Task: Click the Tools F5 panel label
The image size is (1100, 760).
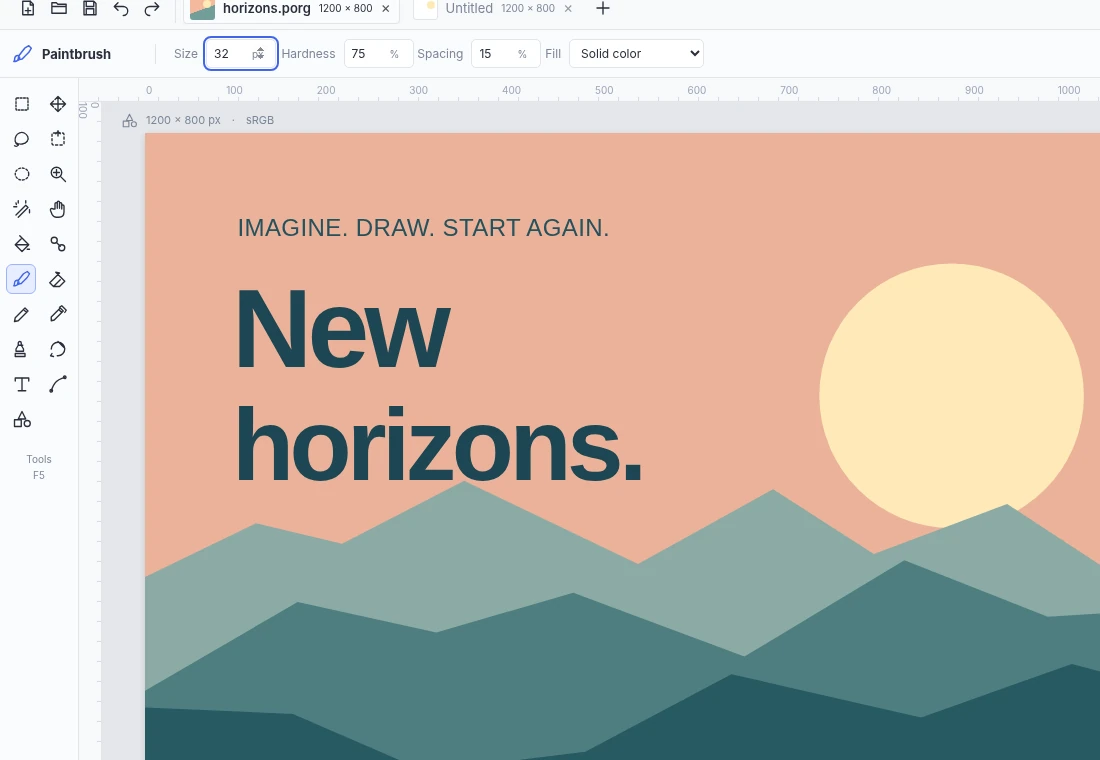Action: point(39,467)
